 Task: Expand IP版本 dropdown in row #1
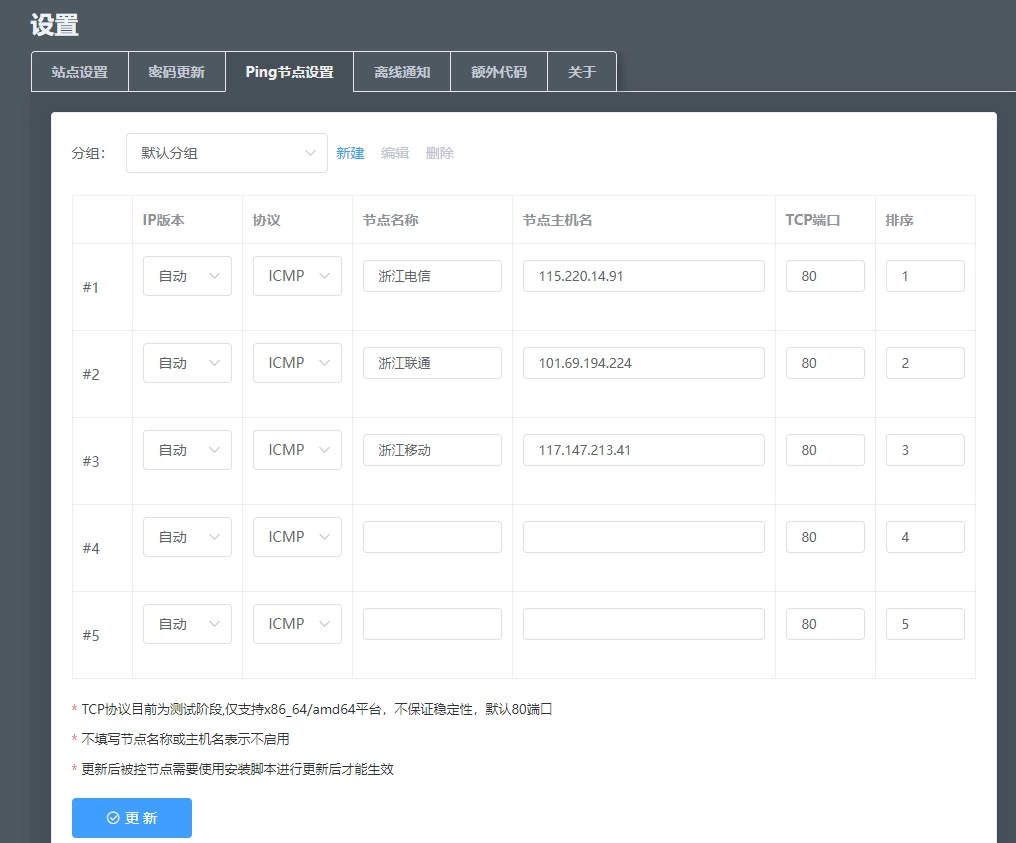pyautogui.click(x=187, y=276)
